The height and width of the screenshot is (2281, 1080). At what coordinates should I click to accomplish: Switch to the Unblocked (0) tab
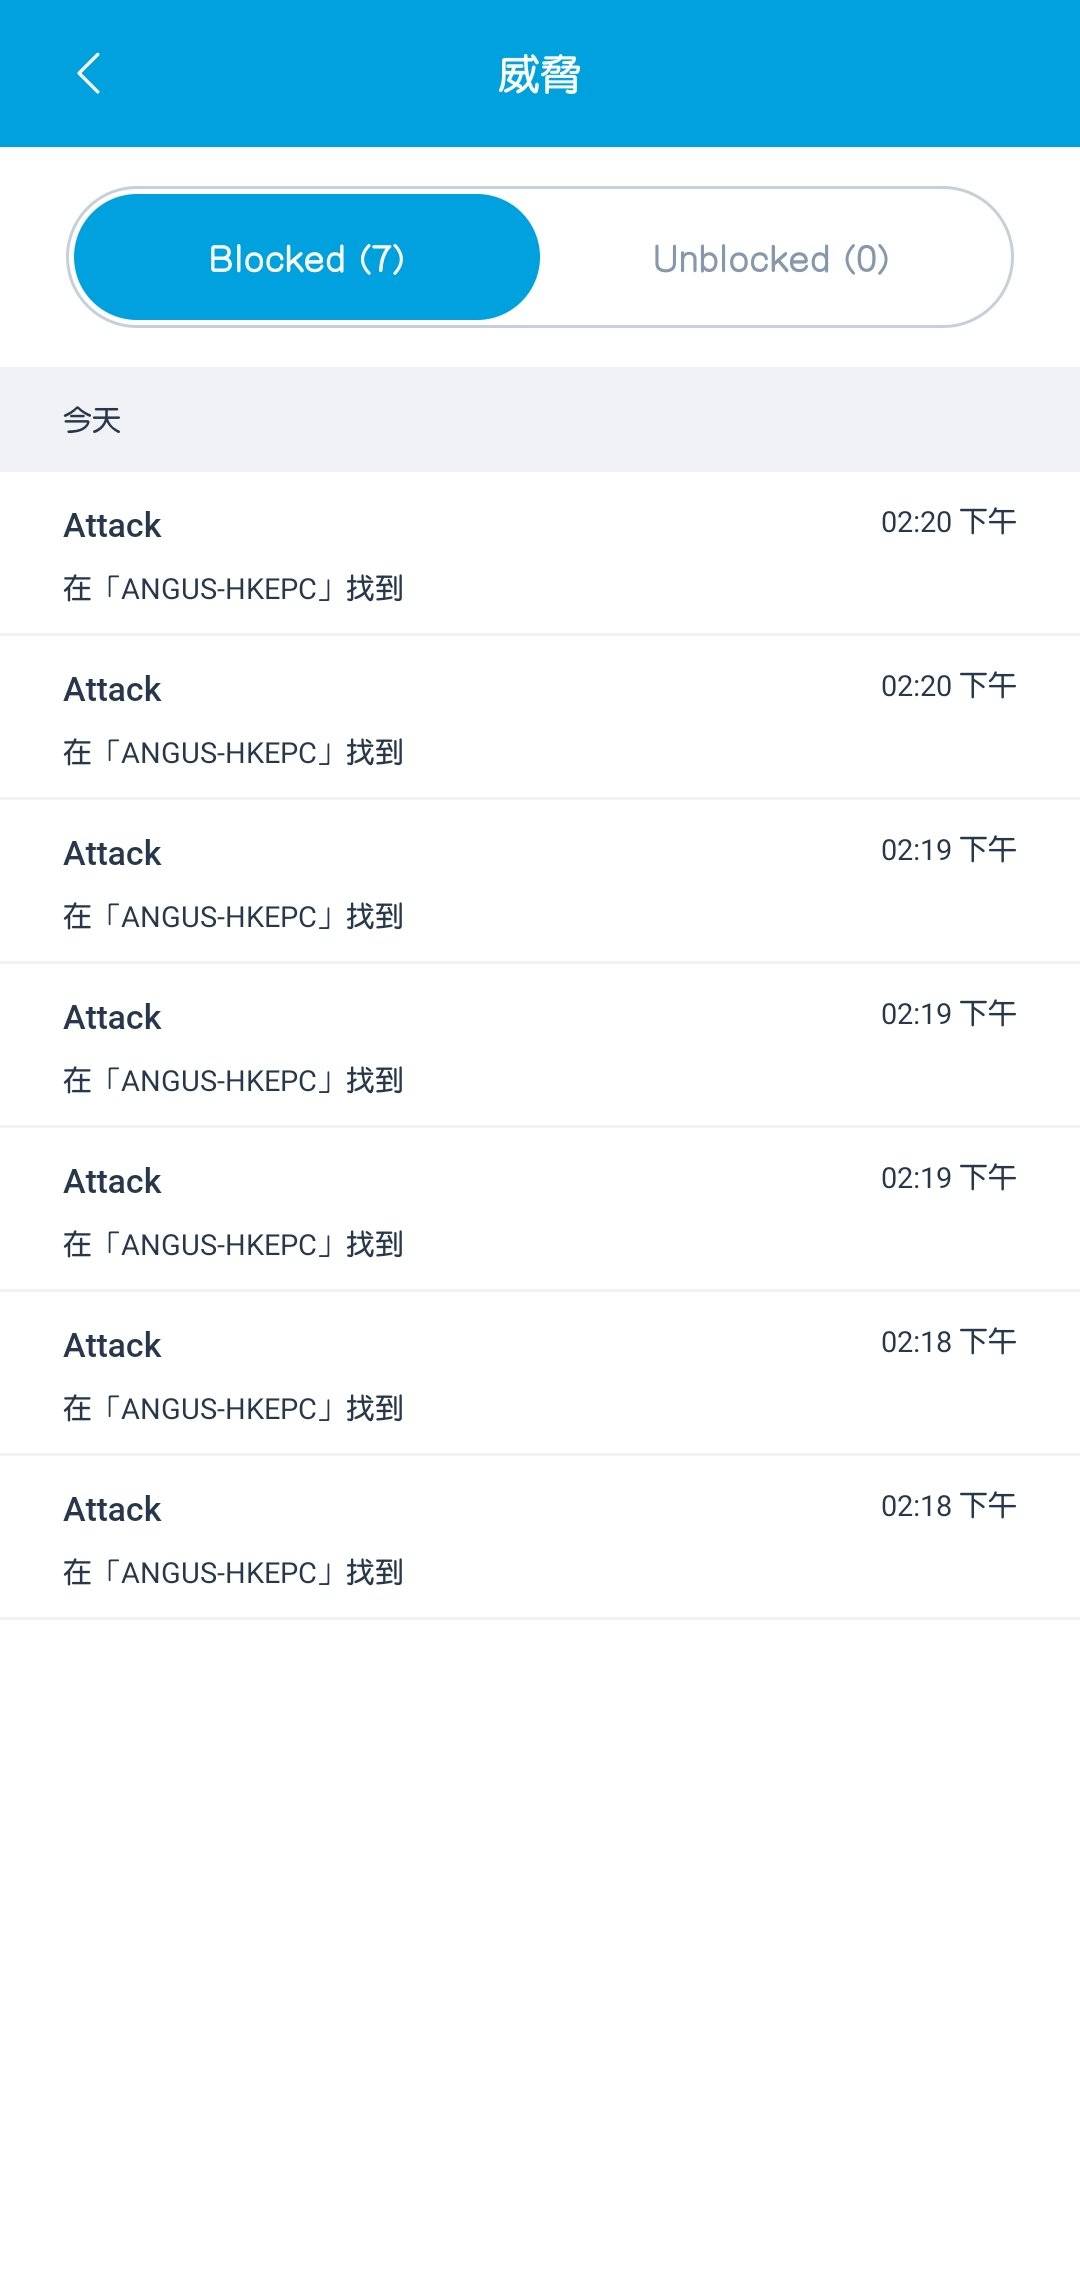[771, 258]
